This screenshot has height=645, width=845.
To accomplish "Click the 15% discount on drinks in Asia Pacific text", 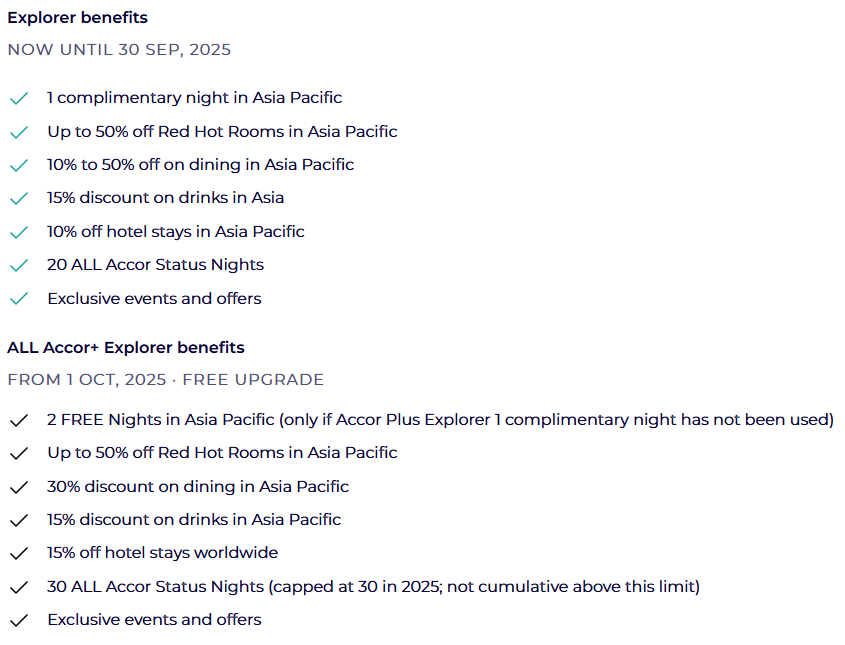I will tap(194, 519).
